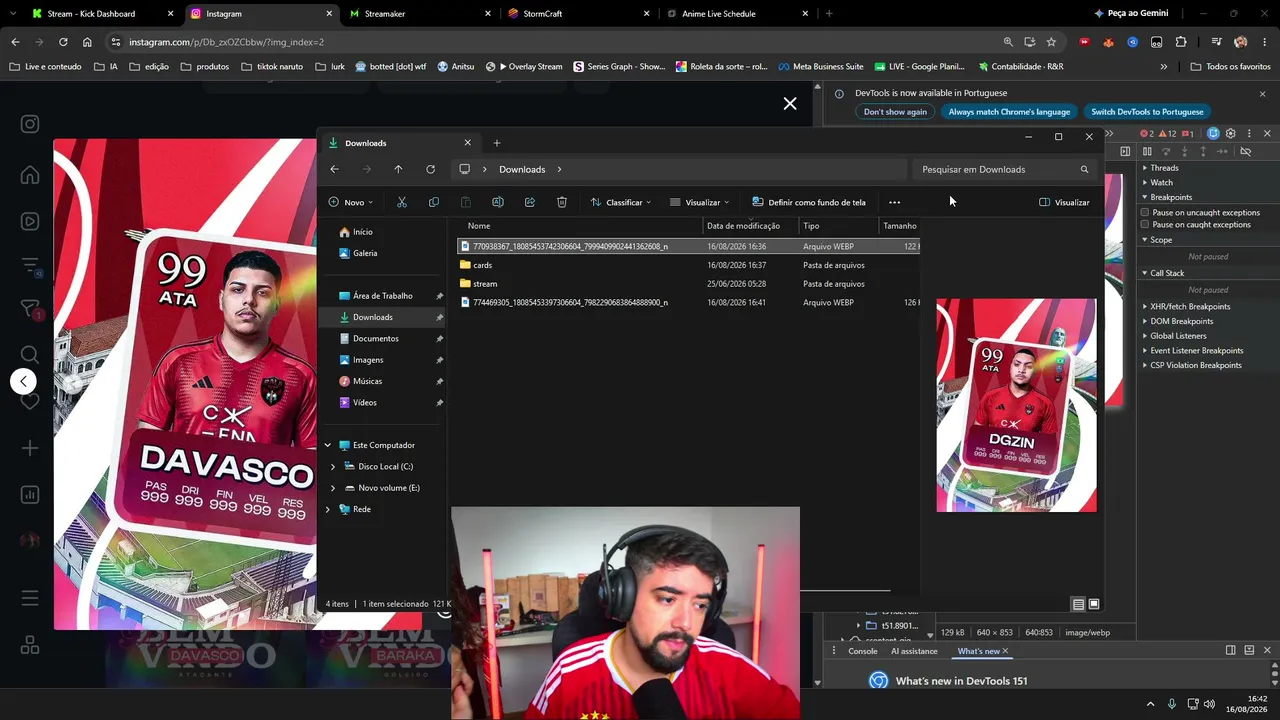Go back in the Downloads Explorer window

334,169
